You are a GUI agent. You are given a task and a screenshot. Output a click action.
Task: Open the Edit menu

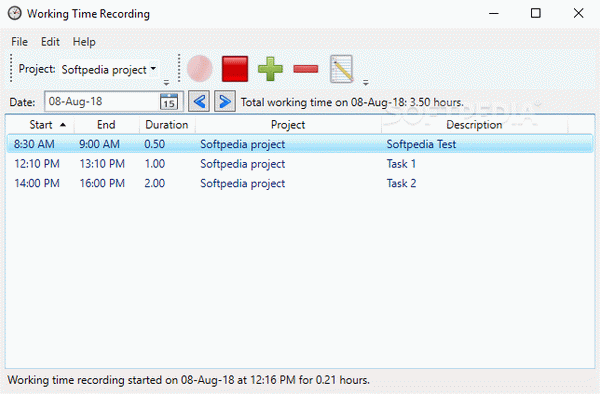pyautogui.click(x=50, y=42)
